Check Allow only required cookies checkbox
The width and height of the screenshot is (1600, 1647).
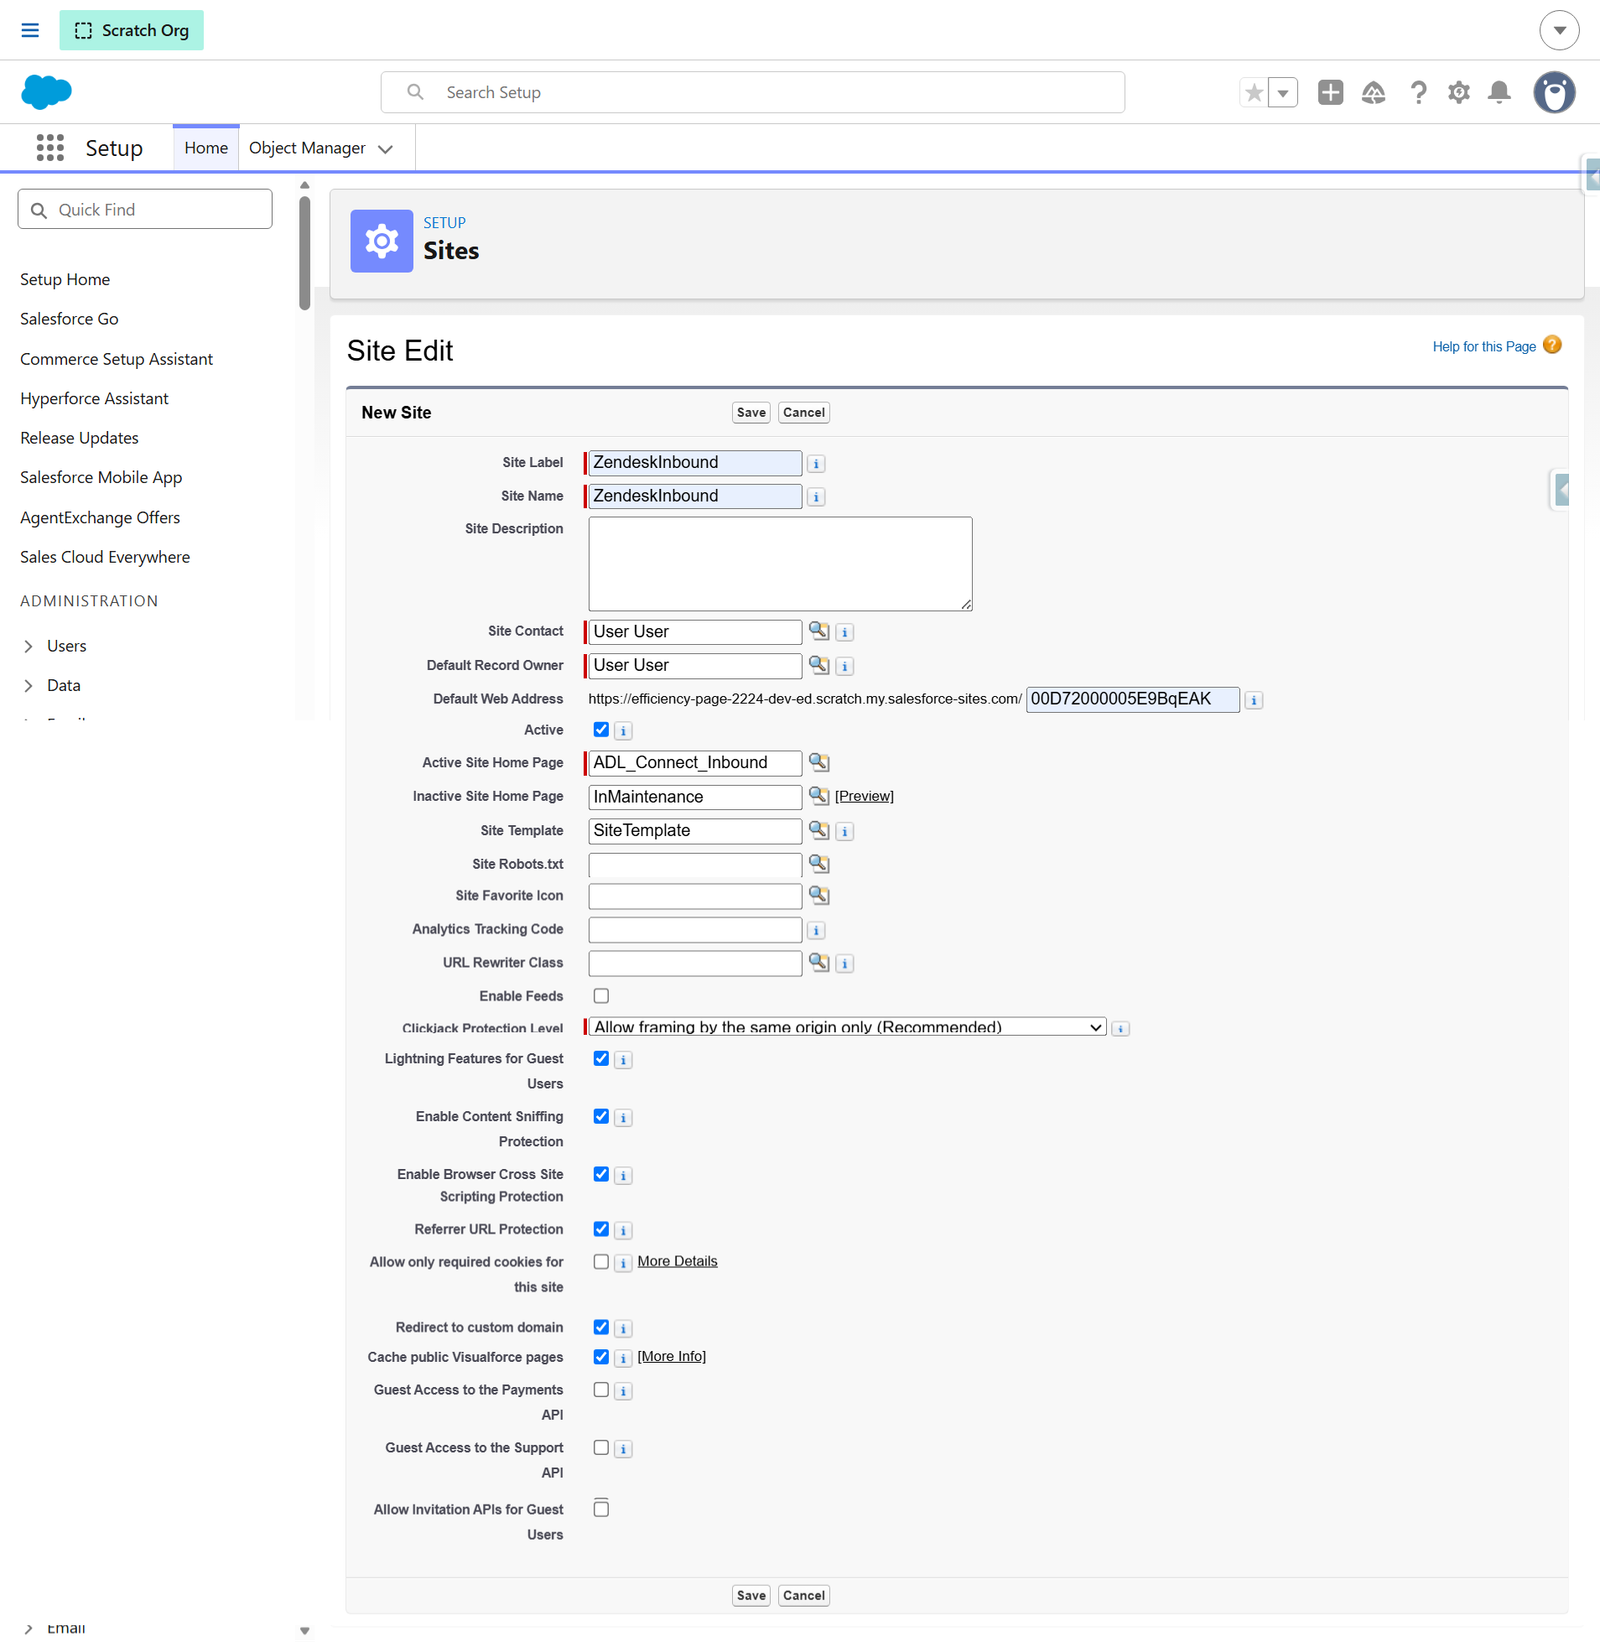[x=601, y=1262]
